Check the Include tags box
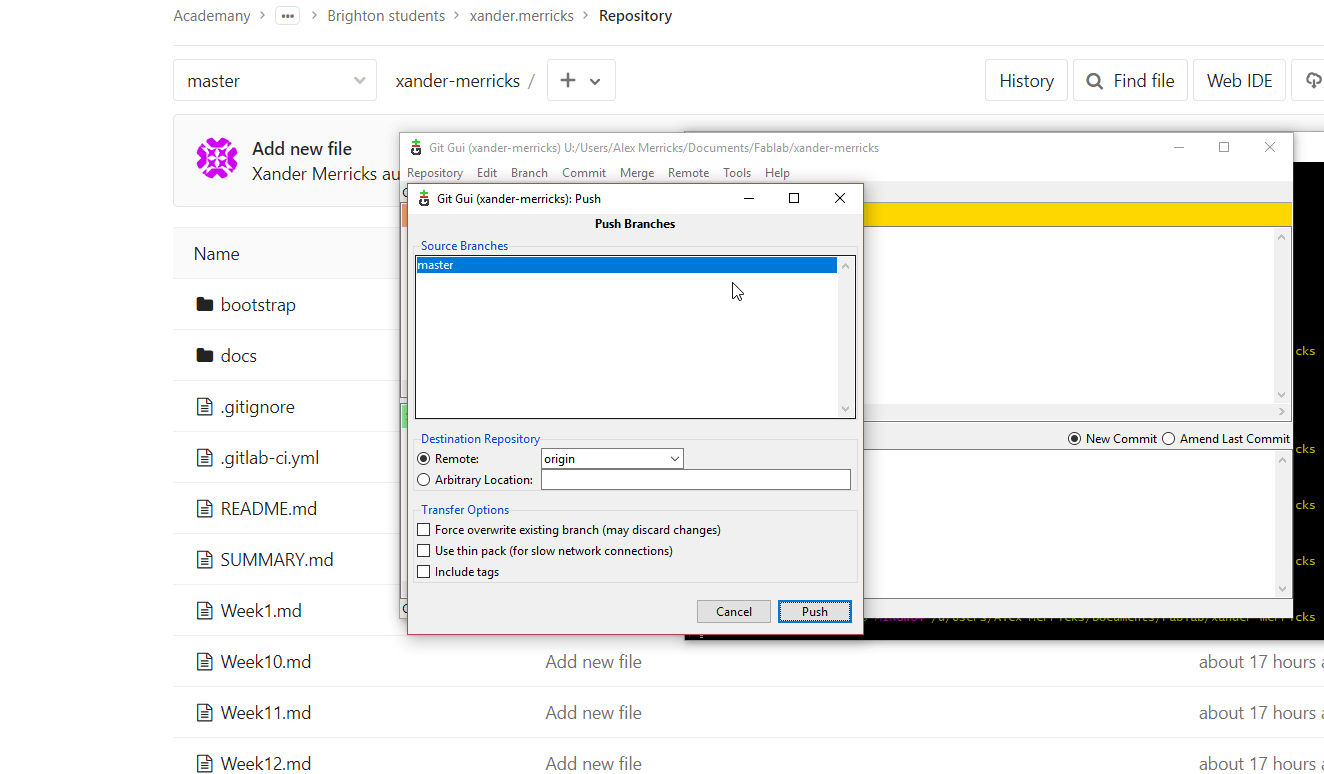Screen dimensions: 1324x774 click(x=424, y=572)
